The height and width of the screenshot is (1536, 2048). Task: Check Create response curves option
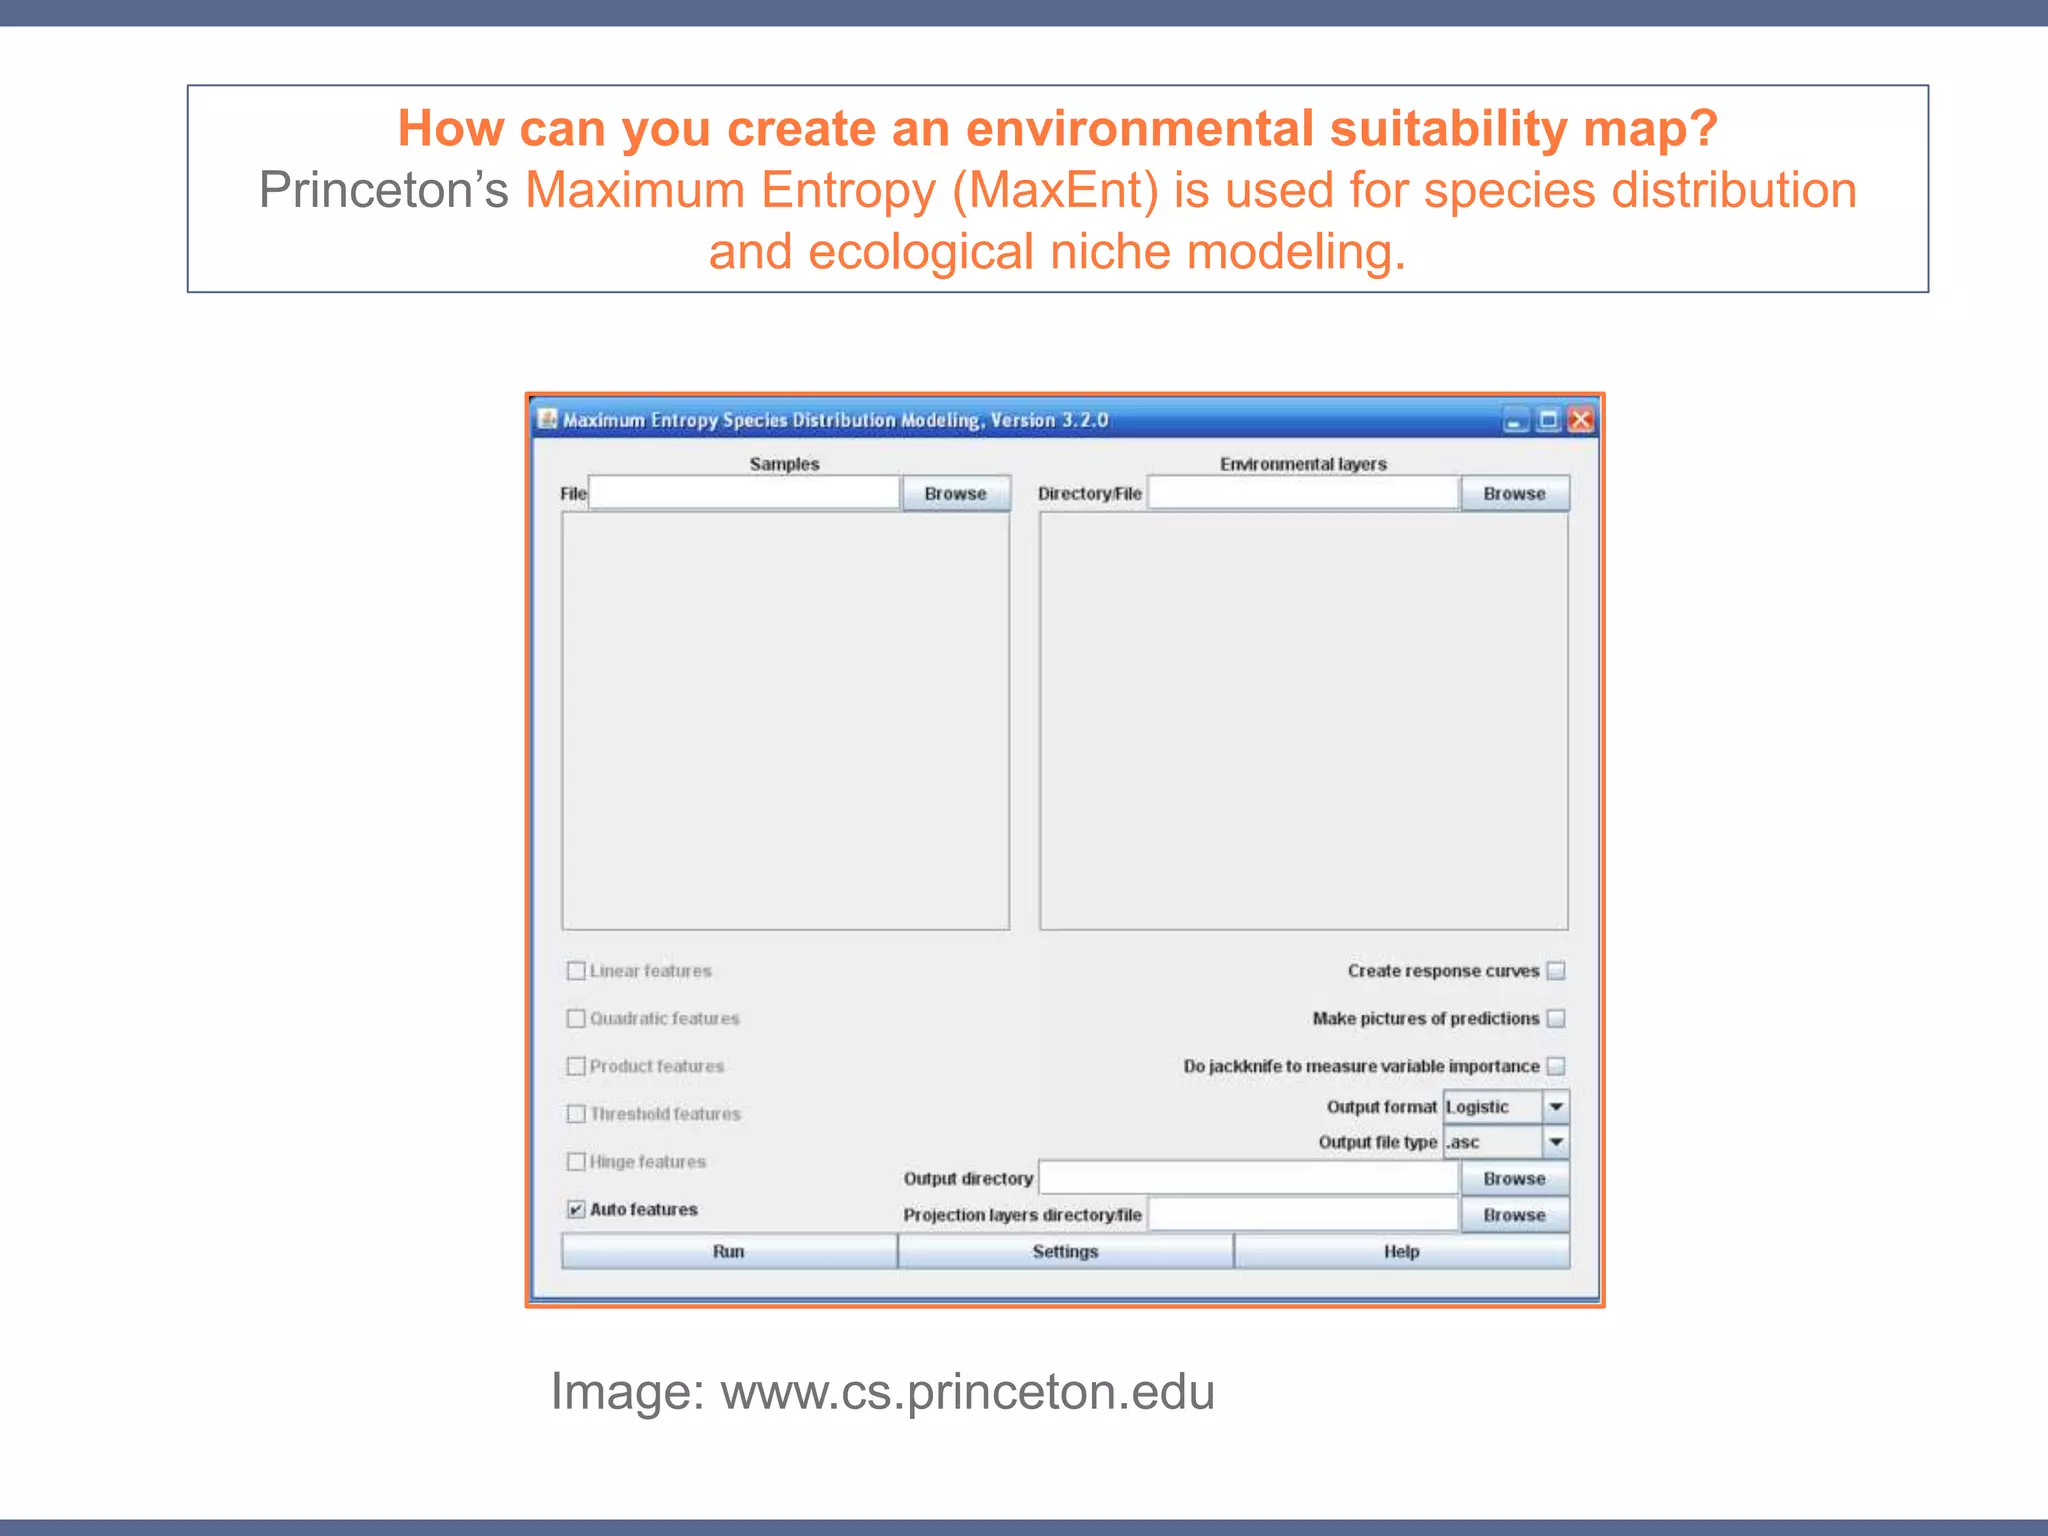(1556, 971)
